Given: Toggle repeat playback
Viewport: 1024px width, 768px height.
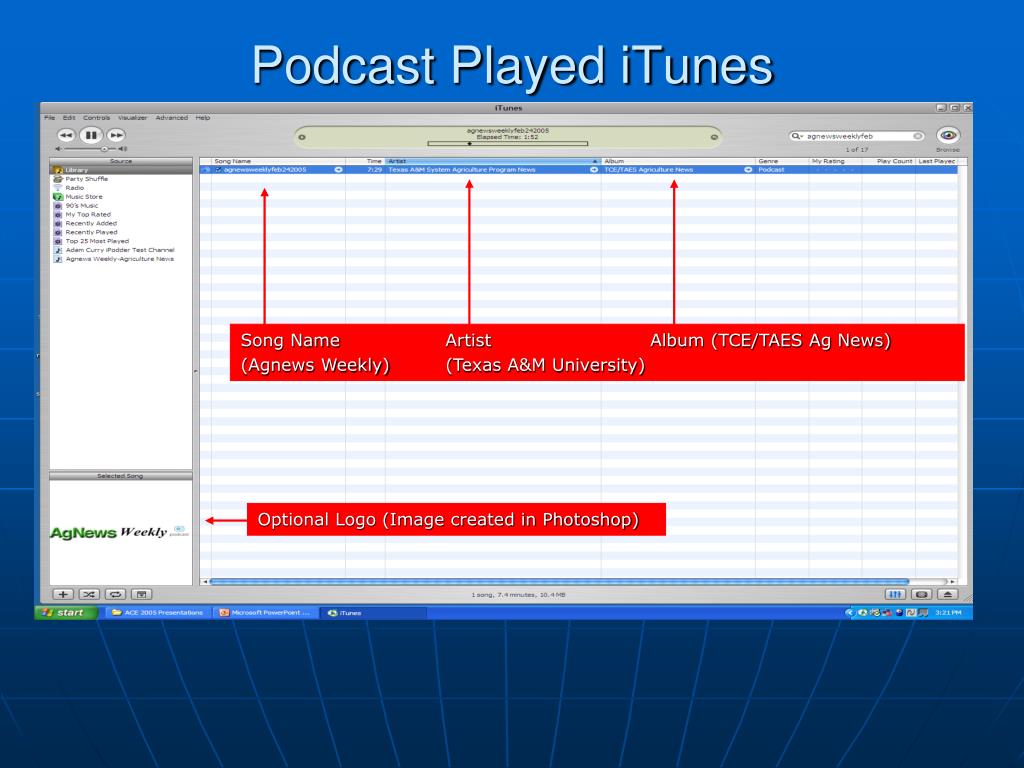Looking at the screenshot, I should 115,594.
